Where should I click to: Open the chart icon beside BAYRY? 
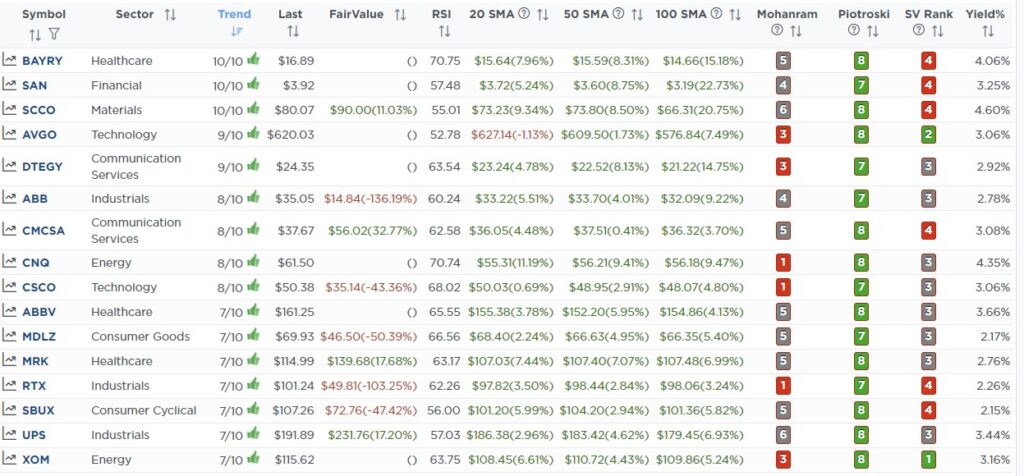pos(9,60)
